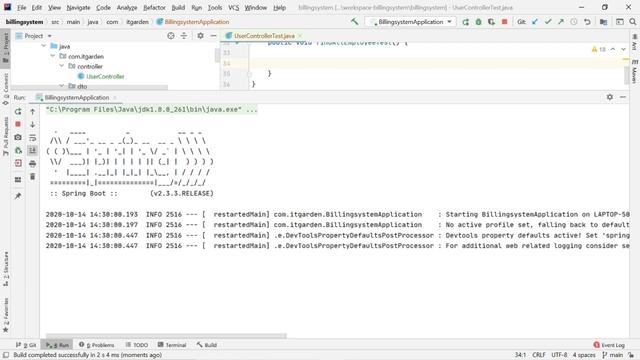Stop the running application from the top toolbar
This screenshot has width=640, height=360.
(504, 22)
